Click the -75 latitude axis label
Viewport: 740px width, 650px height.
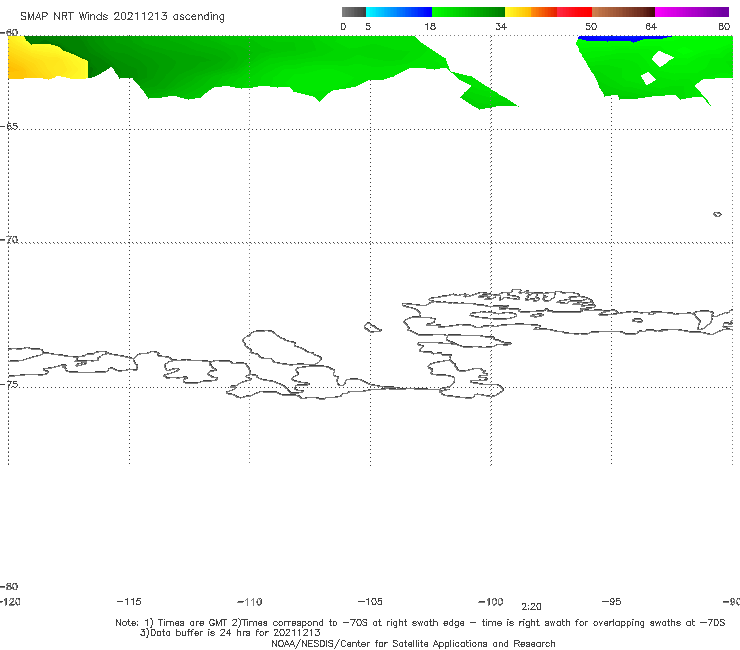(x=9, y=384)
